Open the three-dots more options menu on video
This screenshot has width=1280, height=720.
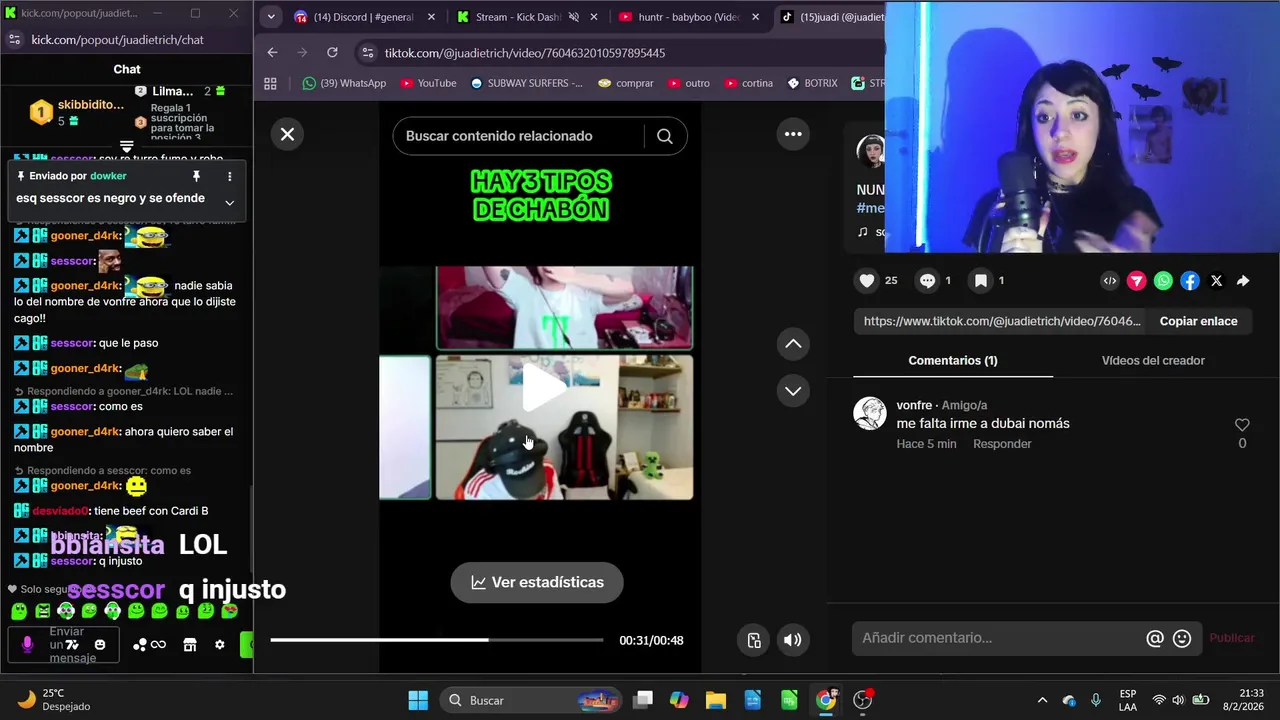(793, 134)
